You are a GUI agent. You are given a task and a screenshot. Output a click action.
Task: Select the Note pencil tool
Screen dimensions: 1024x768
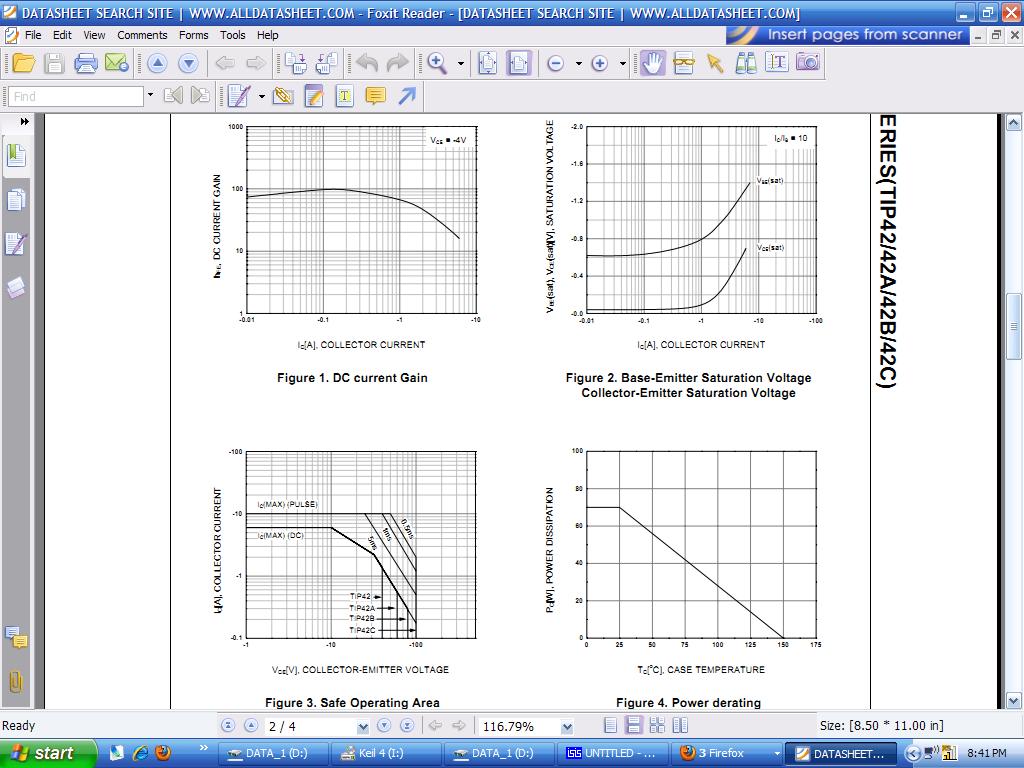[x=313, y=96]
